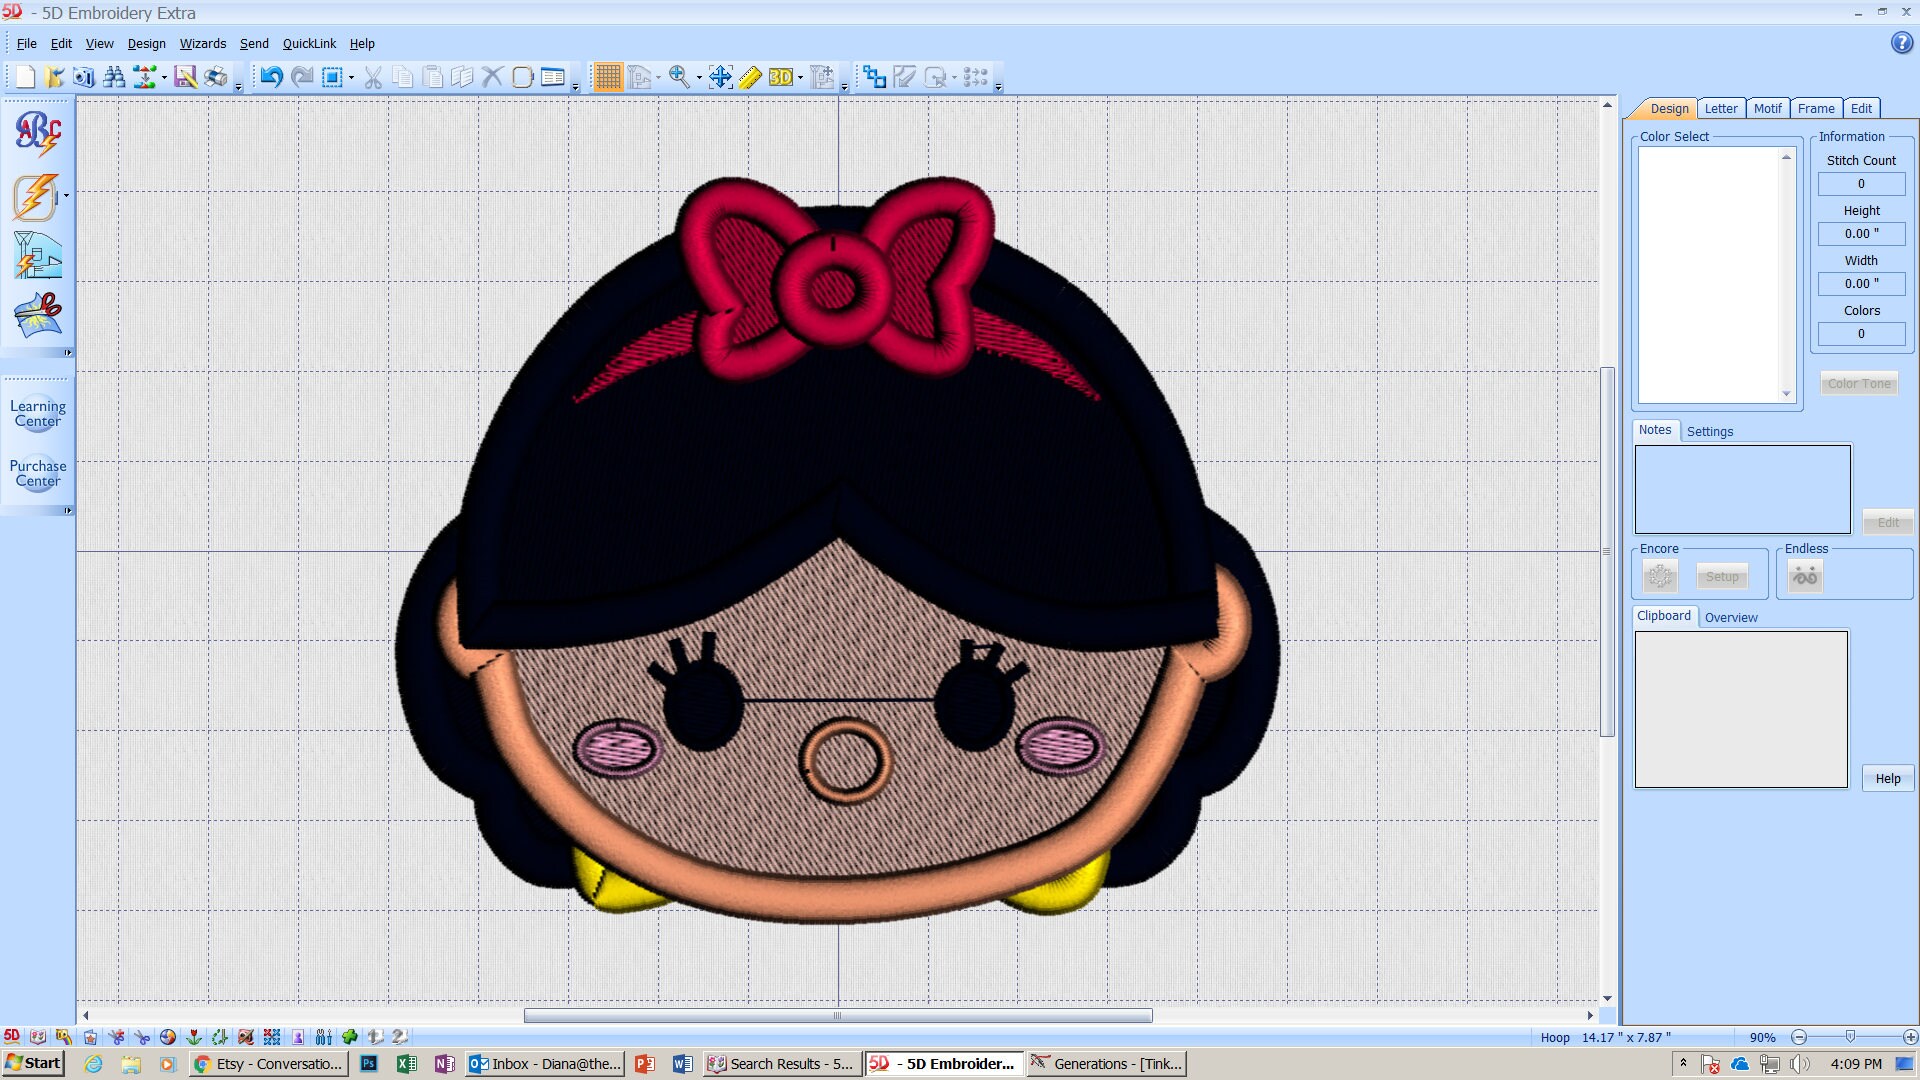Screen dimensions: 1920x1080
Task: Switch to the Motif tab
Action: click(x=1767, y=108)
